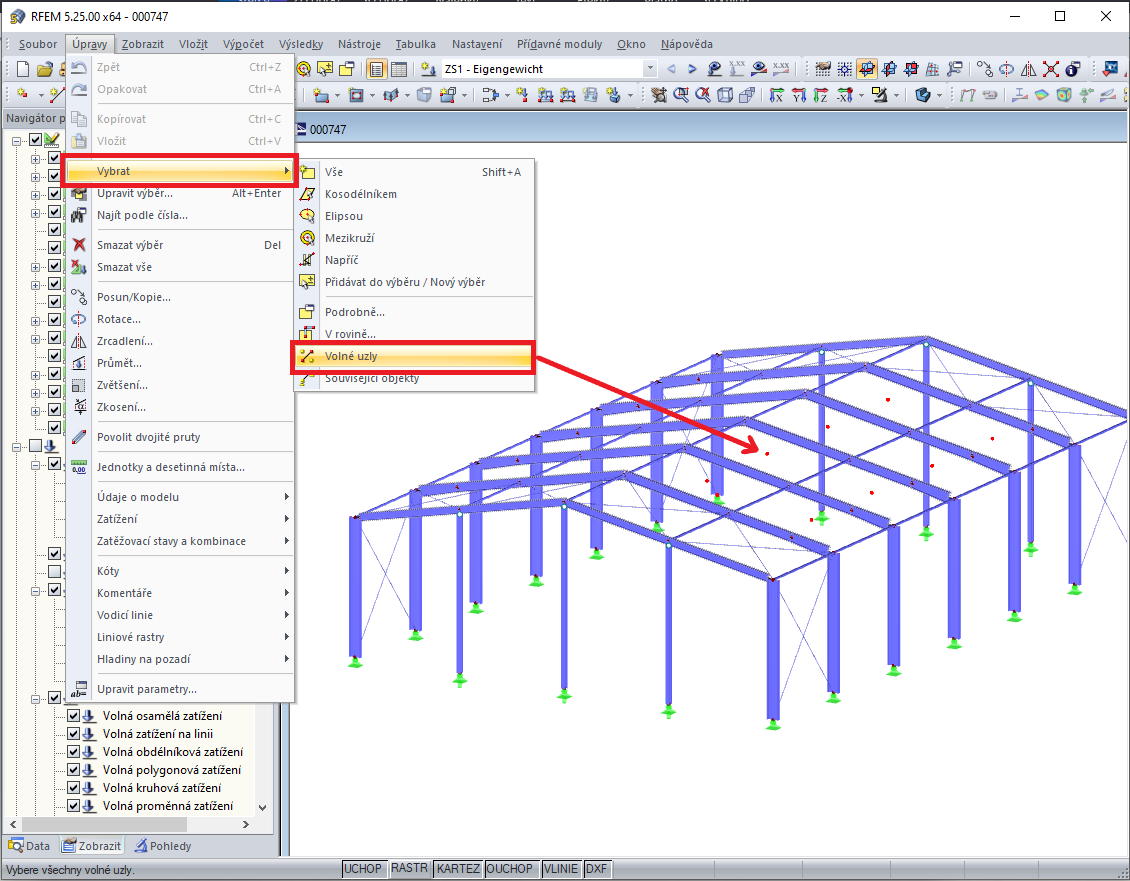Toggle Volná polygonová zatížení checkbox
The height and width of the screenshot is (881, 1130).
click(74, 770)
